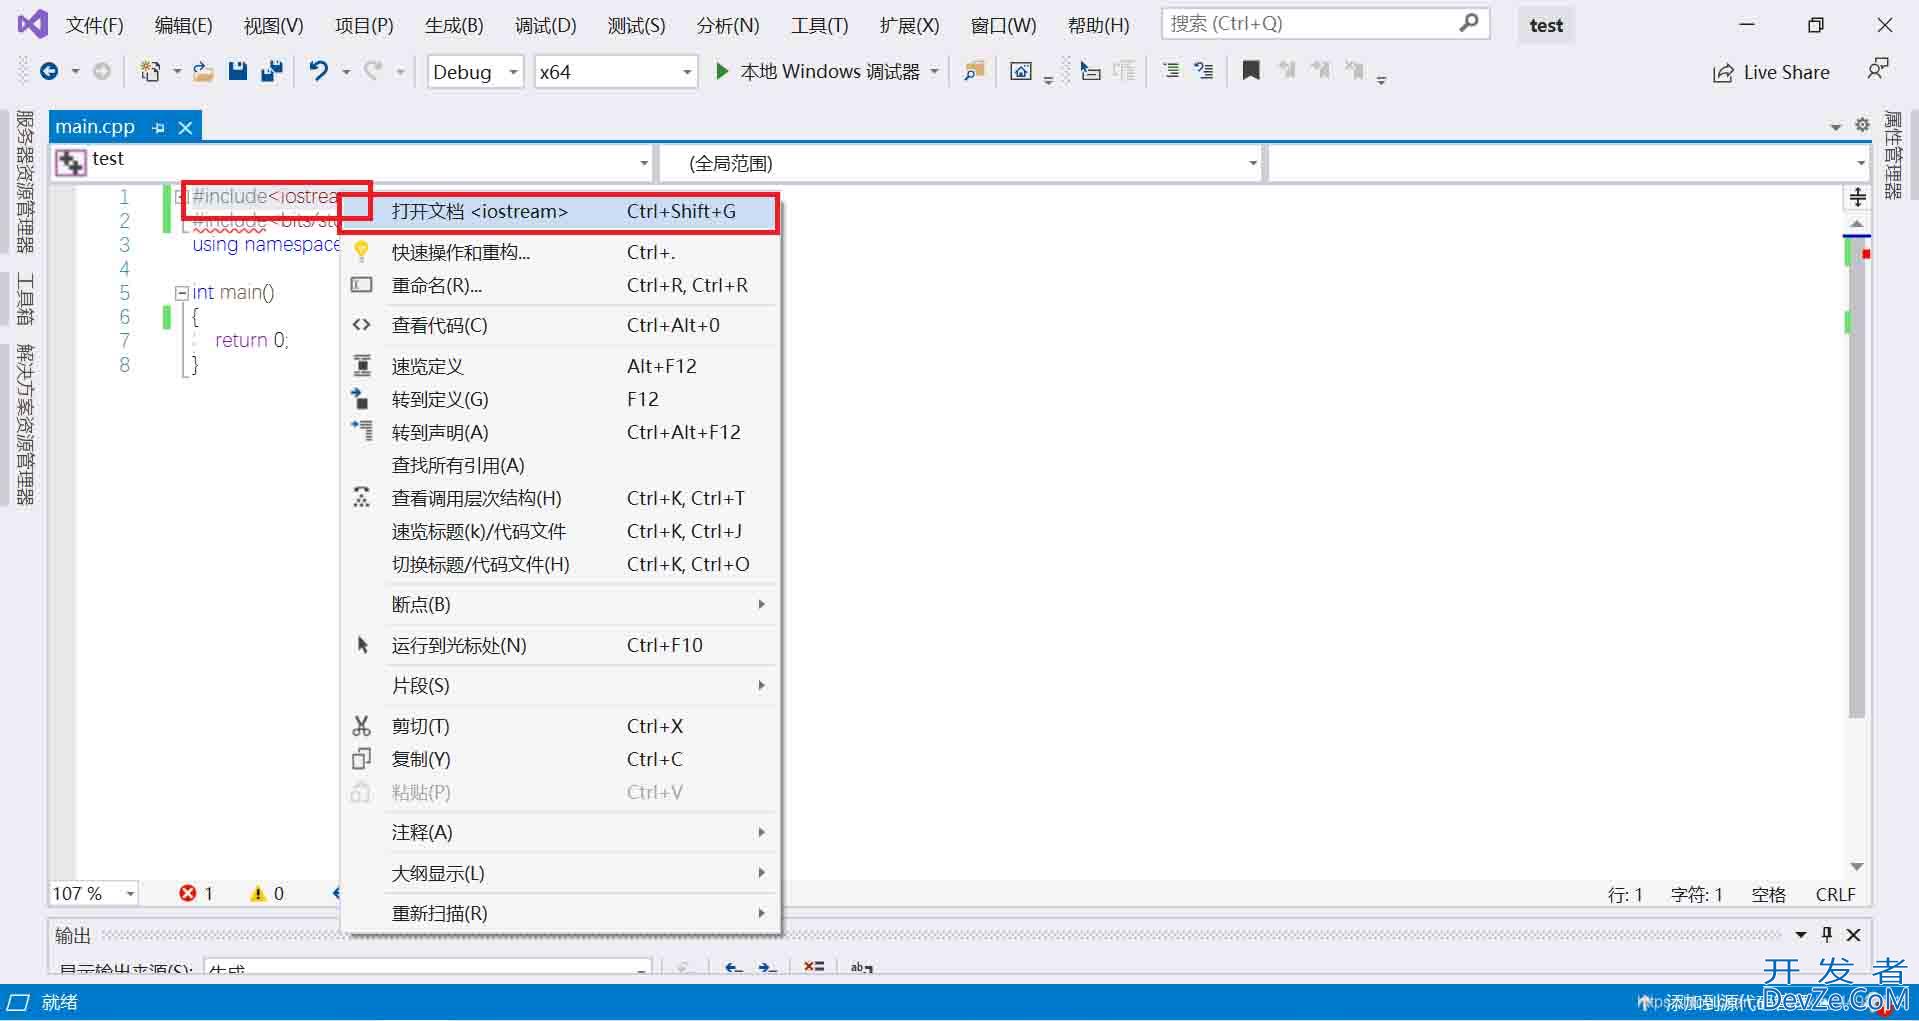Collapse the int main() code block
Image resolution: width=1919 pixels, height=1021 pixels.
[x=181, y=293]
